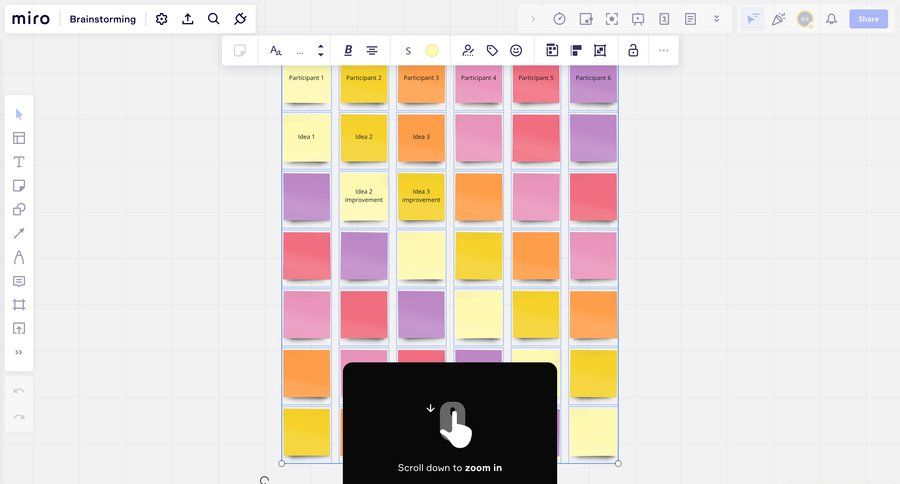Select the frame tool
The image size is (900, 484).
pyautogui.click(x=19, y=305)
